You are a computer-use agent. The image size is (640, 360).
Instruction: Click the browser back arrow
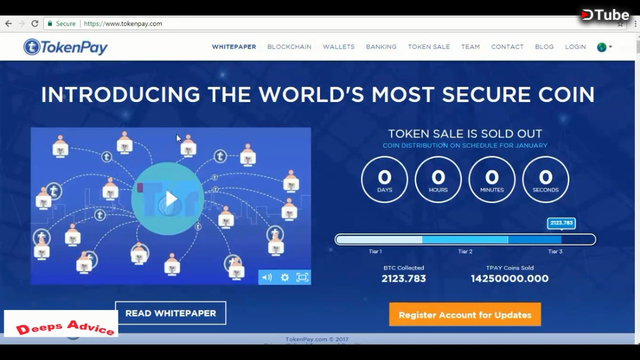click(8, 24)
